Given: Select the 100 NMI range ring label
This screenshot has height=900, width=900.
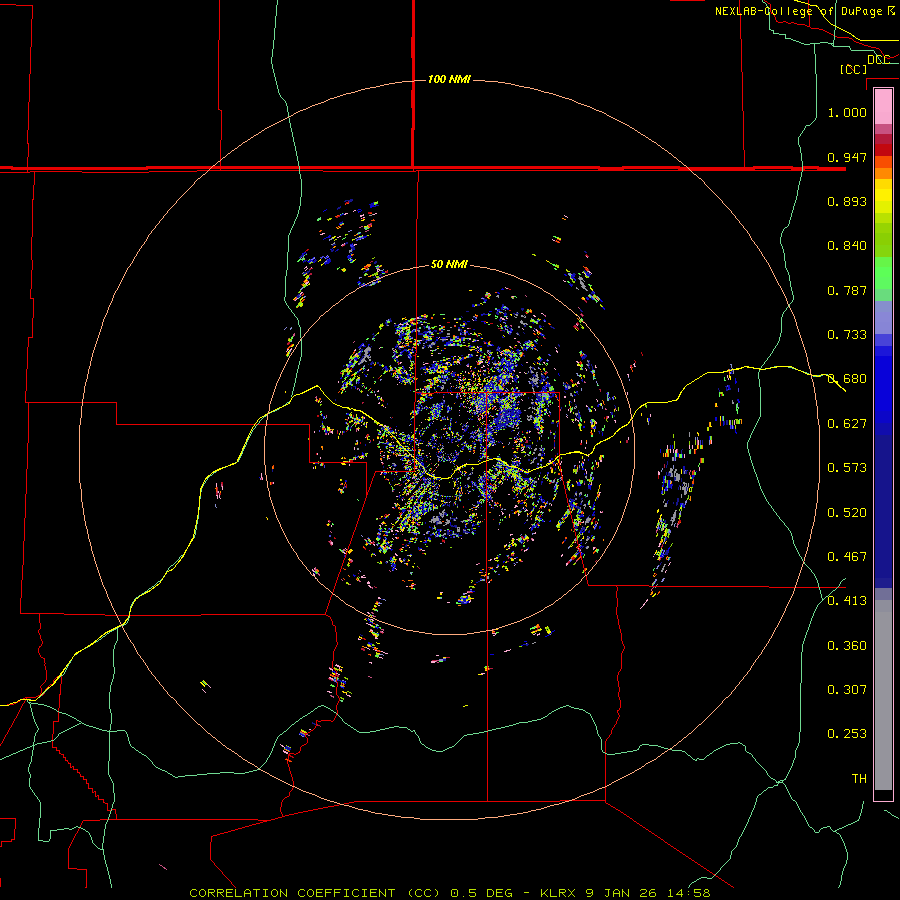Looking at the screenshot, I should pos(449,79).
